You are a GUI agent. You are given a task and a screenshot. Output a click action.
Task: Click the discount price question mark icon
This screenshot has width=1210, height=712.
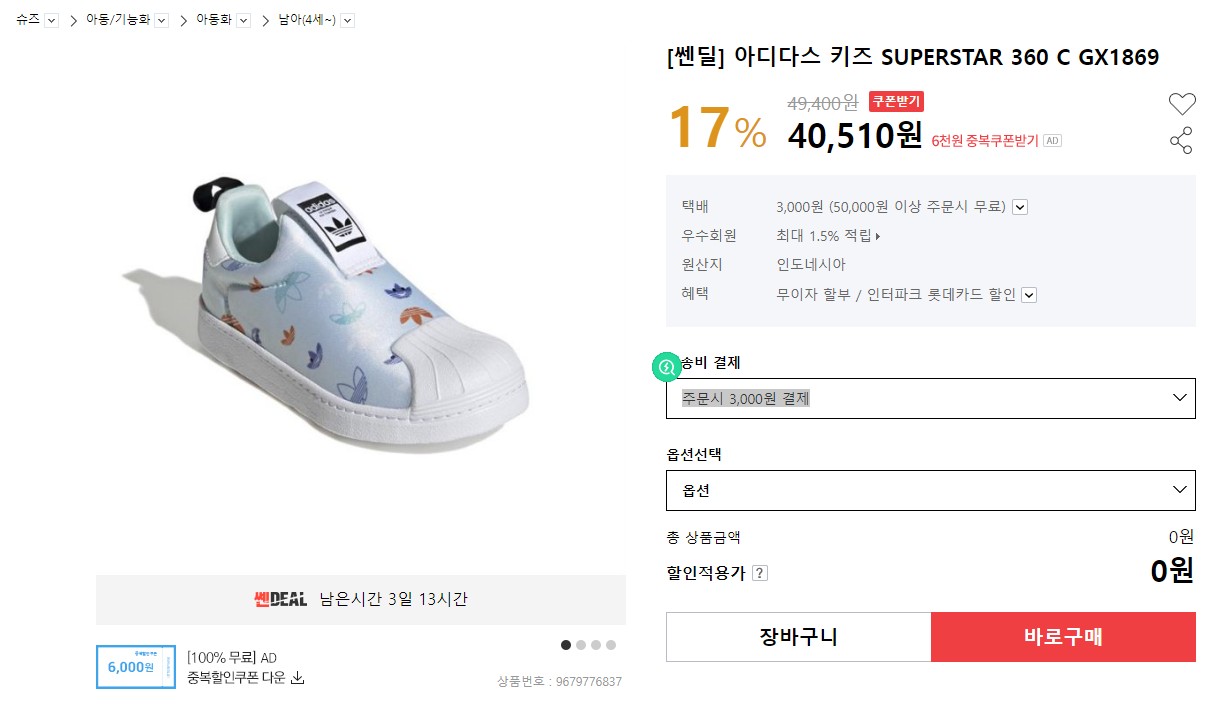pyautogui.click(x=760, y=573)
